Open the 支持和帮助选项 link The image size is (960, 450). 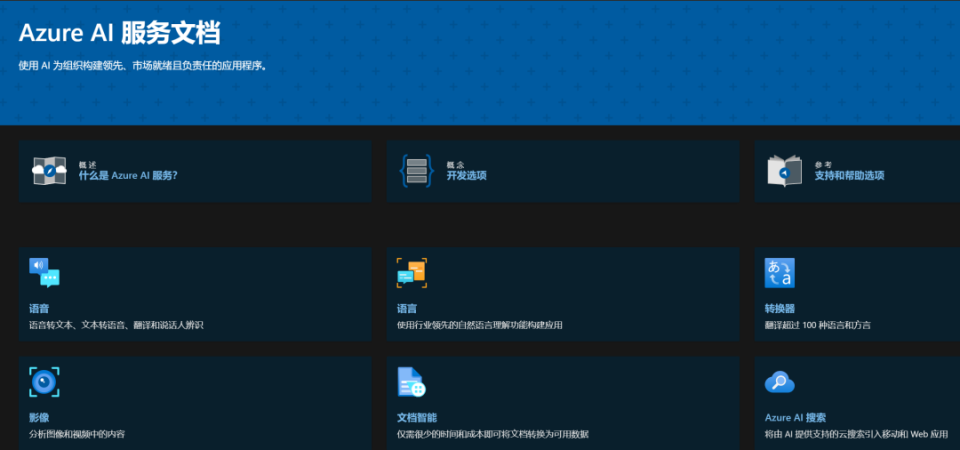click(849, 176)
